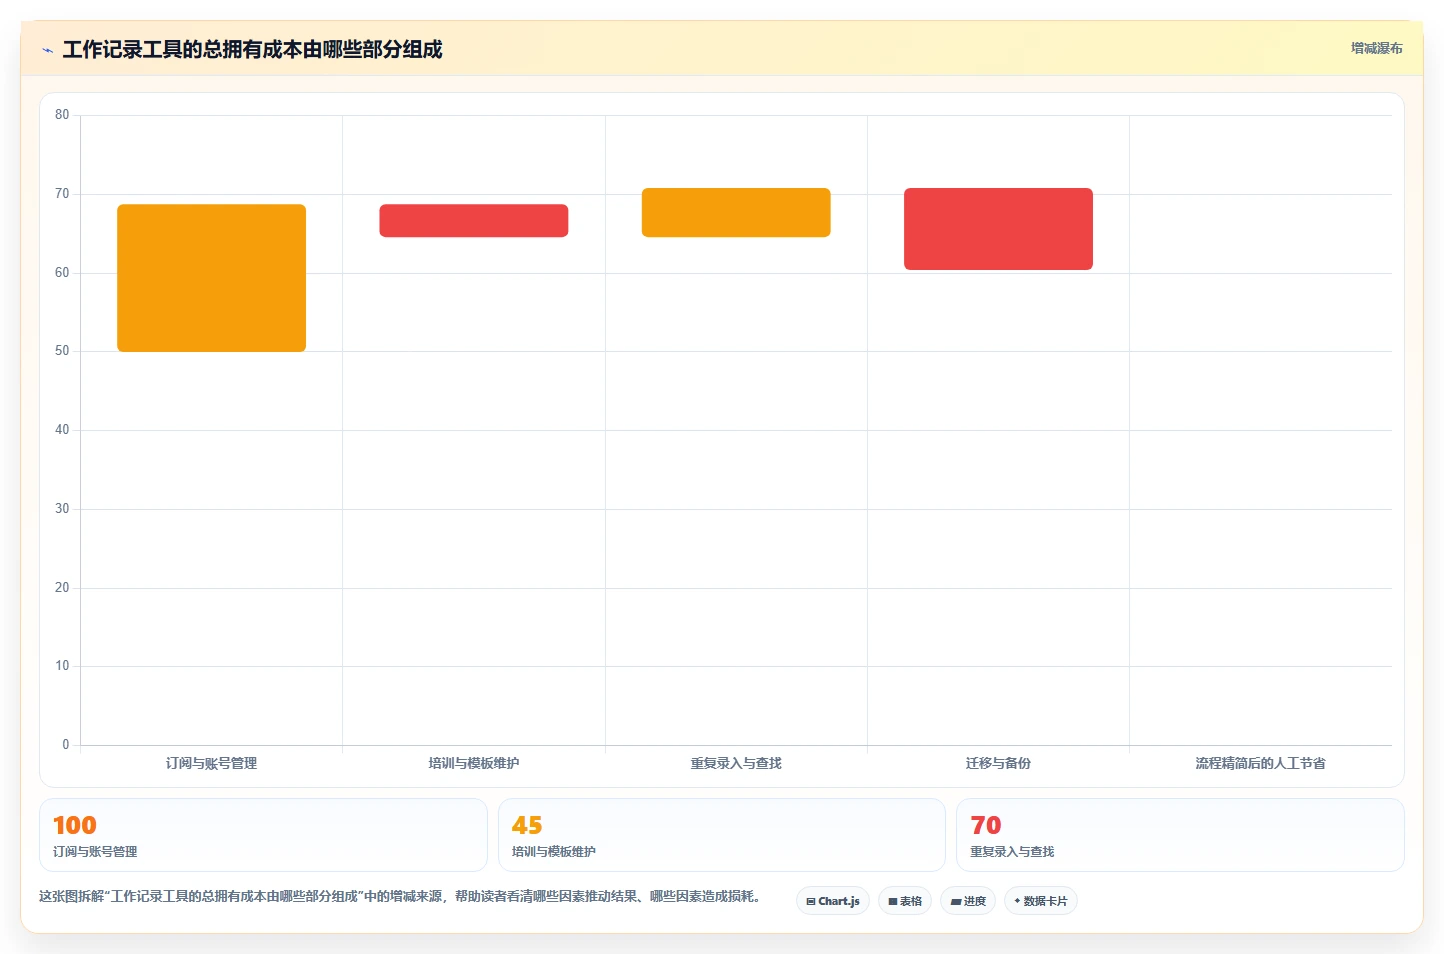Open the data card showing 45
1444x954 pixels.
pyautogui.click(x=722, y=835)
